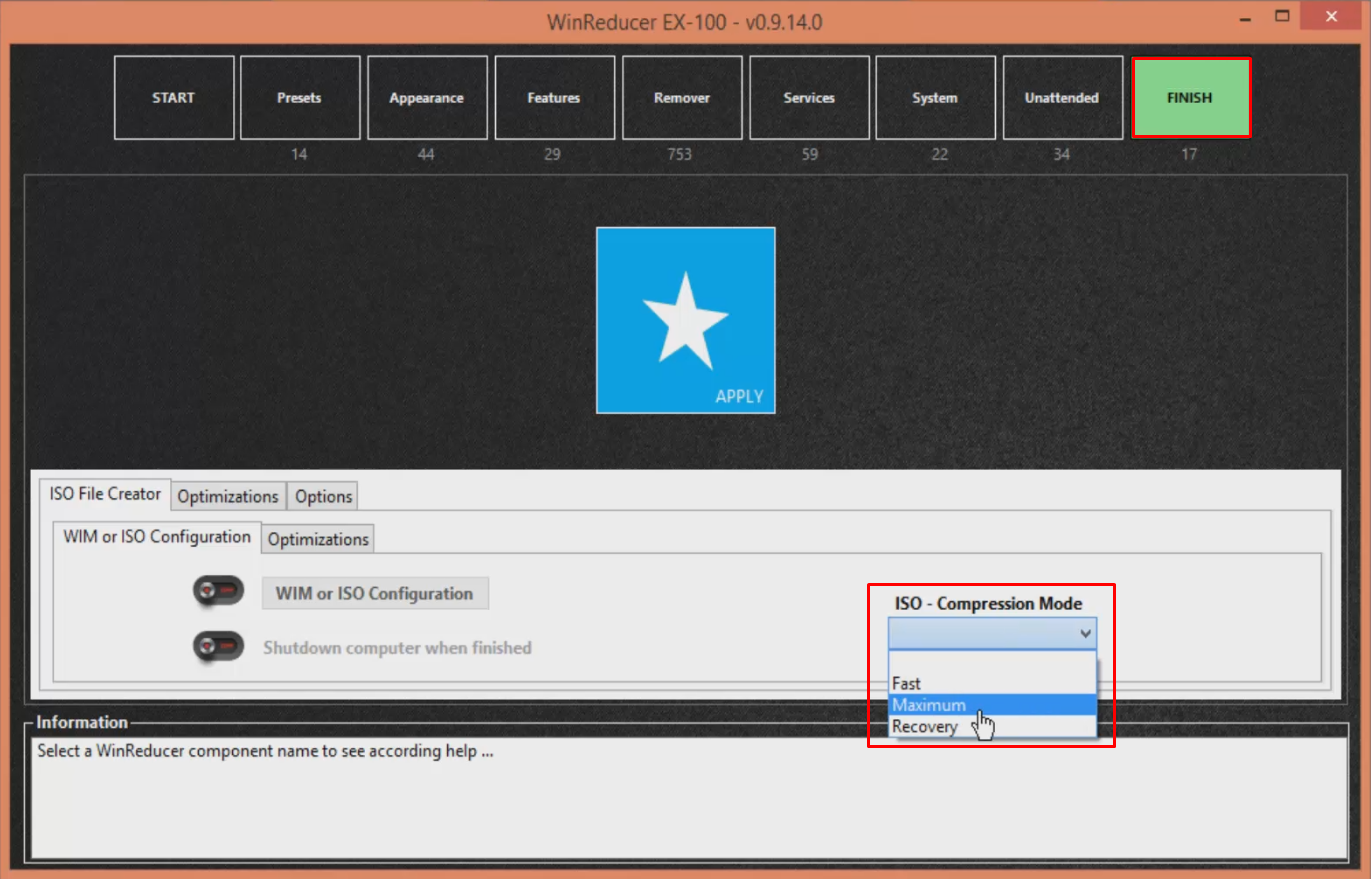Open the Features section
Image resolution: width=1371 pixels, height=879 pixels.
click(x=554, y=98)
